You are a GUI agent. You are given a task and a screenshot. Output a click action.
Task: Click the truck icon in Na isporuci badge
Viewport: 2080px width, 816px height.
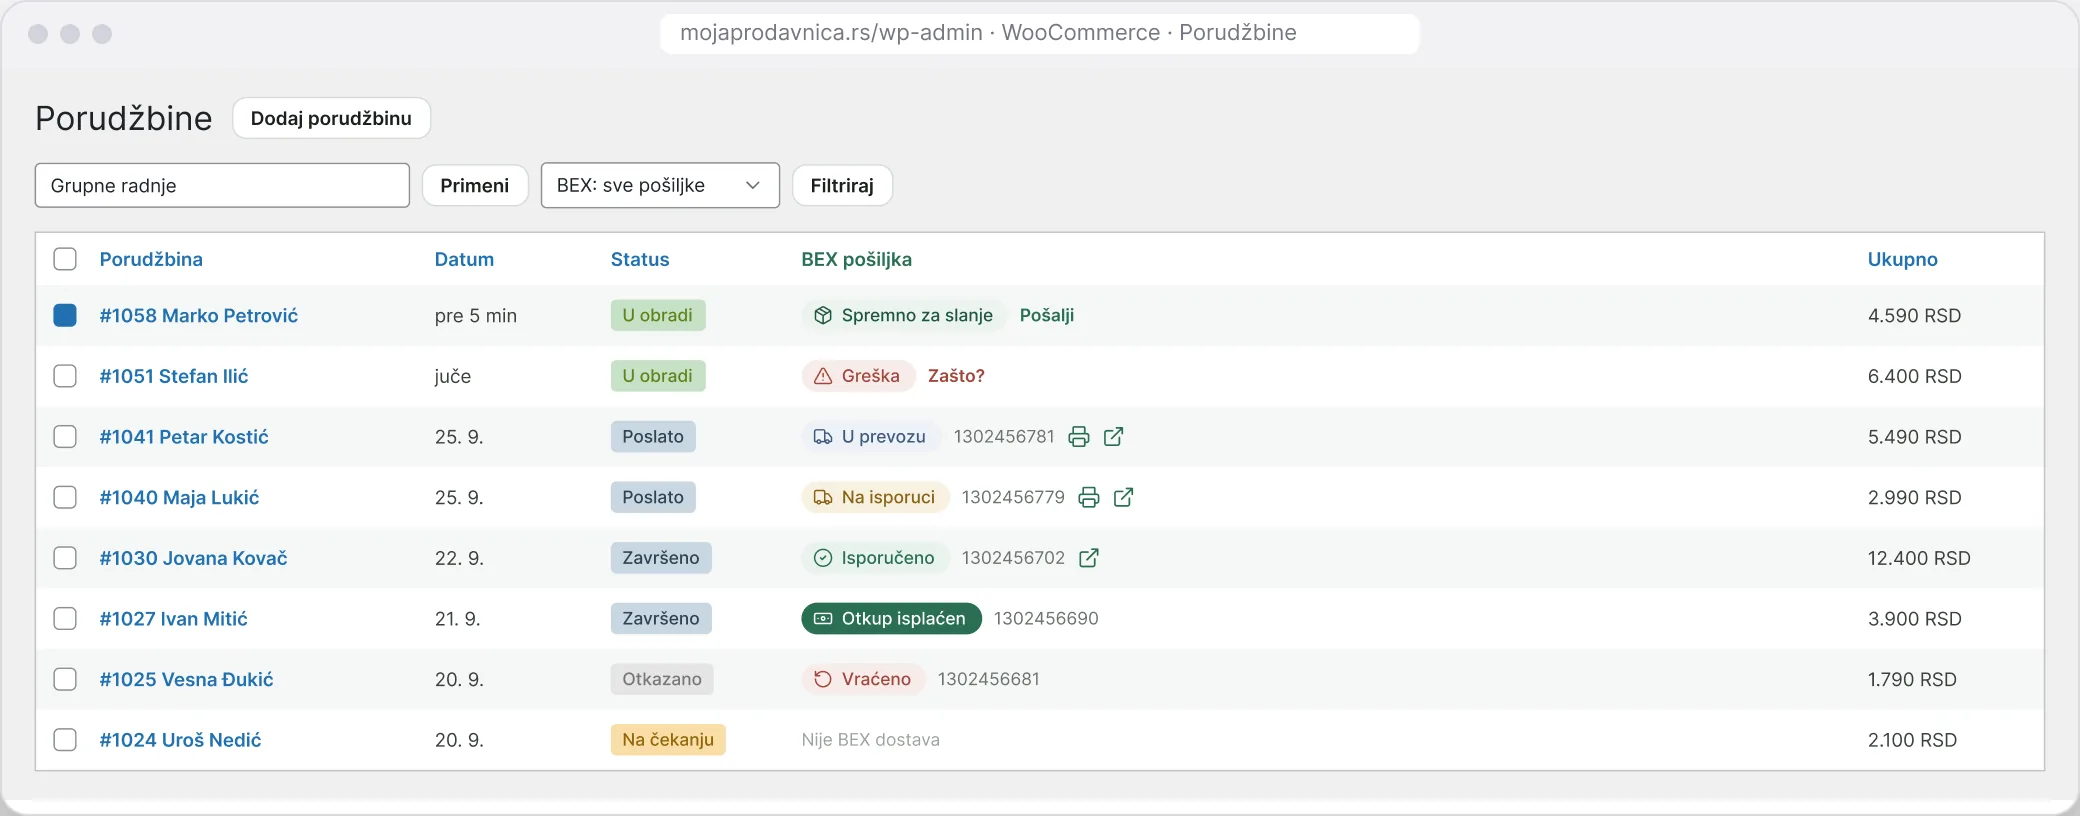coord(823,497)
